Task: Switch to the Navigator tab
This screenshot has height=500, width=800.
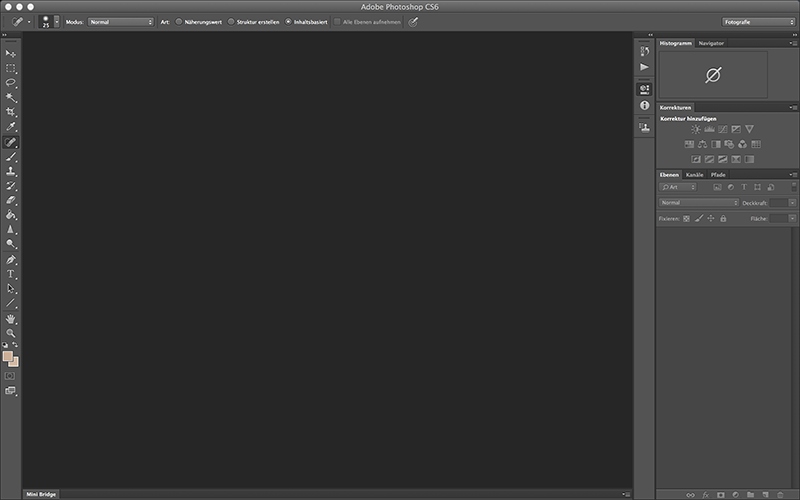Action: pyautogui.click(x=711, y=43)
